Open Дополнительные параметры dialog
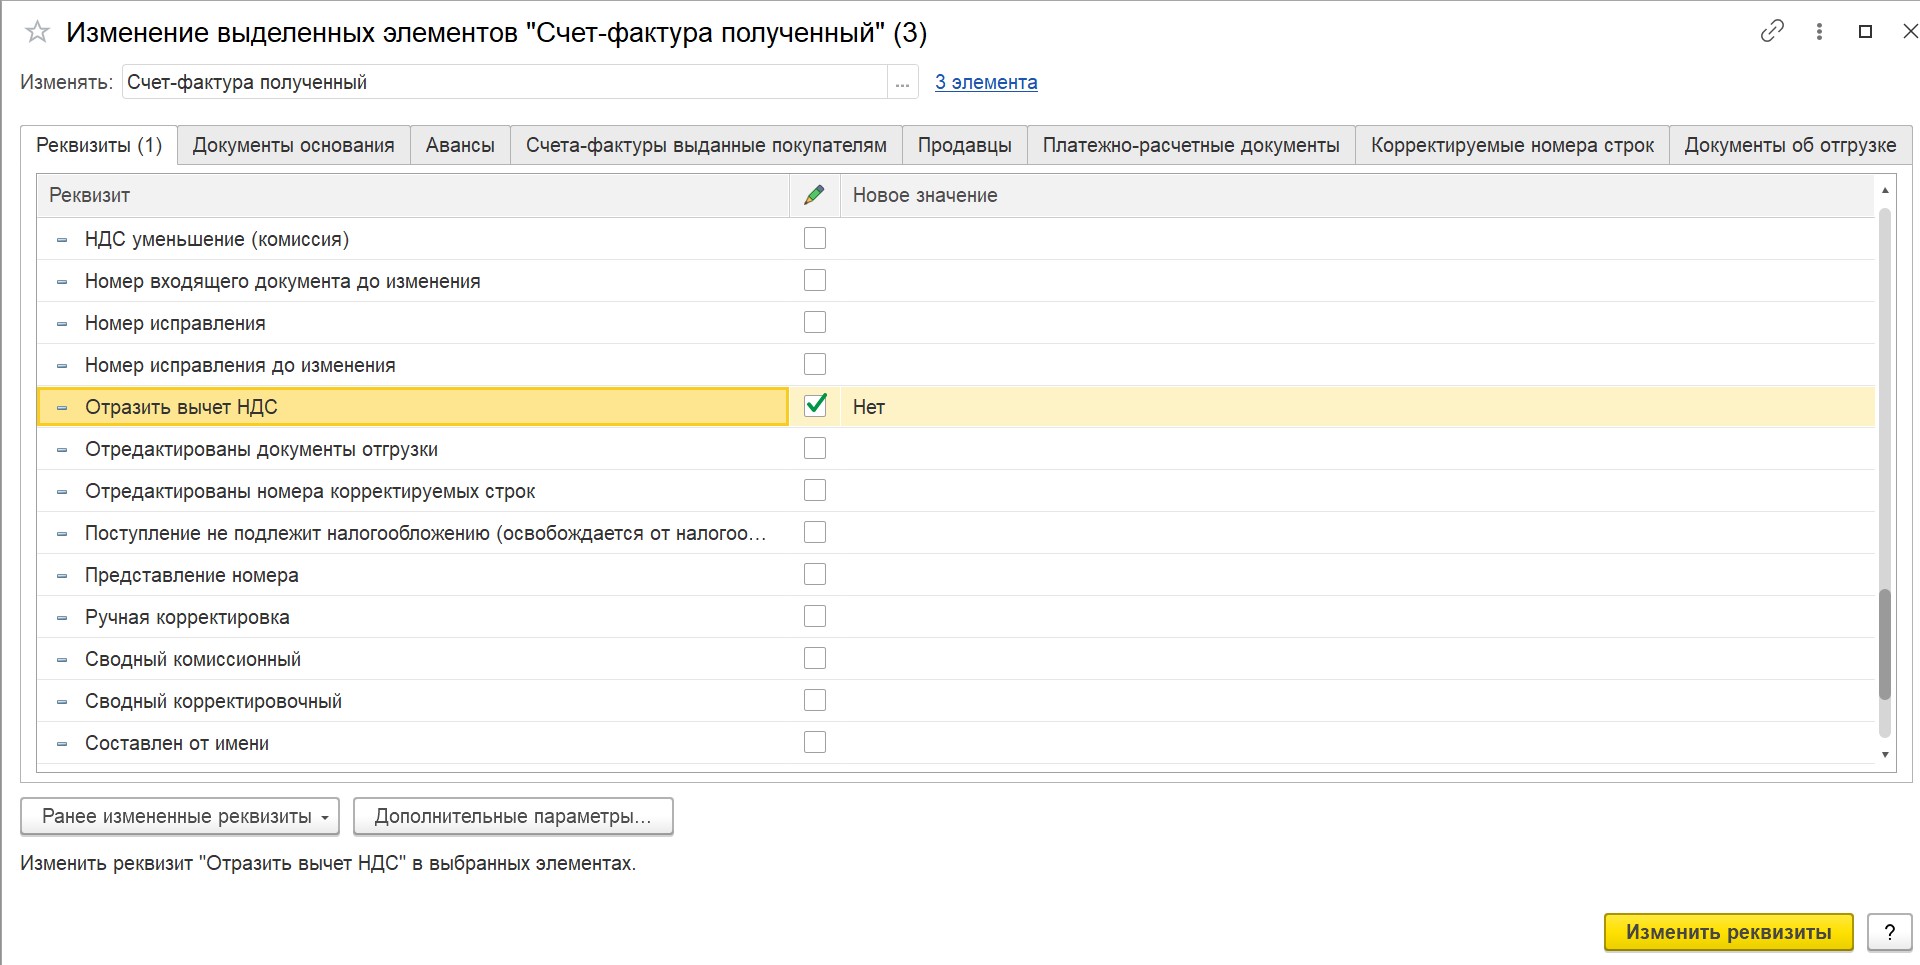This screenshot has height=965, width=1920. pyautogui.click(x=513, y=816)
